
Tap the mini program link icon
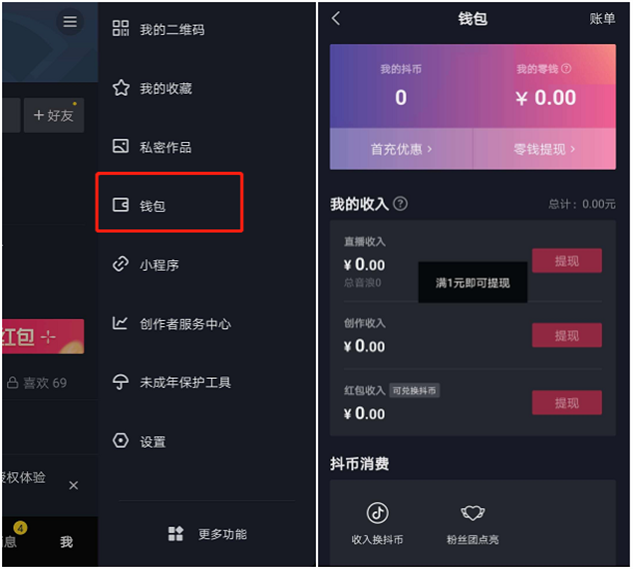(120, 264)
